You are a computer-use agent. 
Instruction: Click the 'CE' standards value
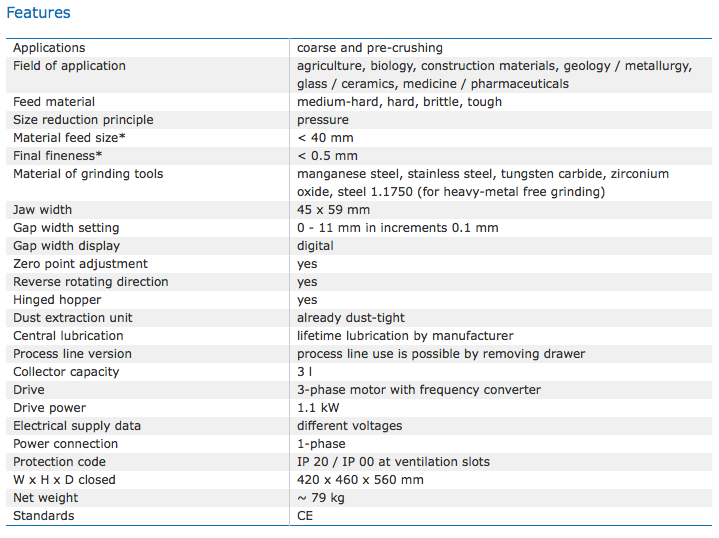click(306, 516)
